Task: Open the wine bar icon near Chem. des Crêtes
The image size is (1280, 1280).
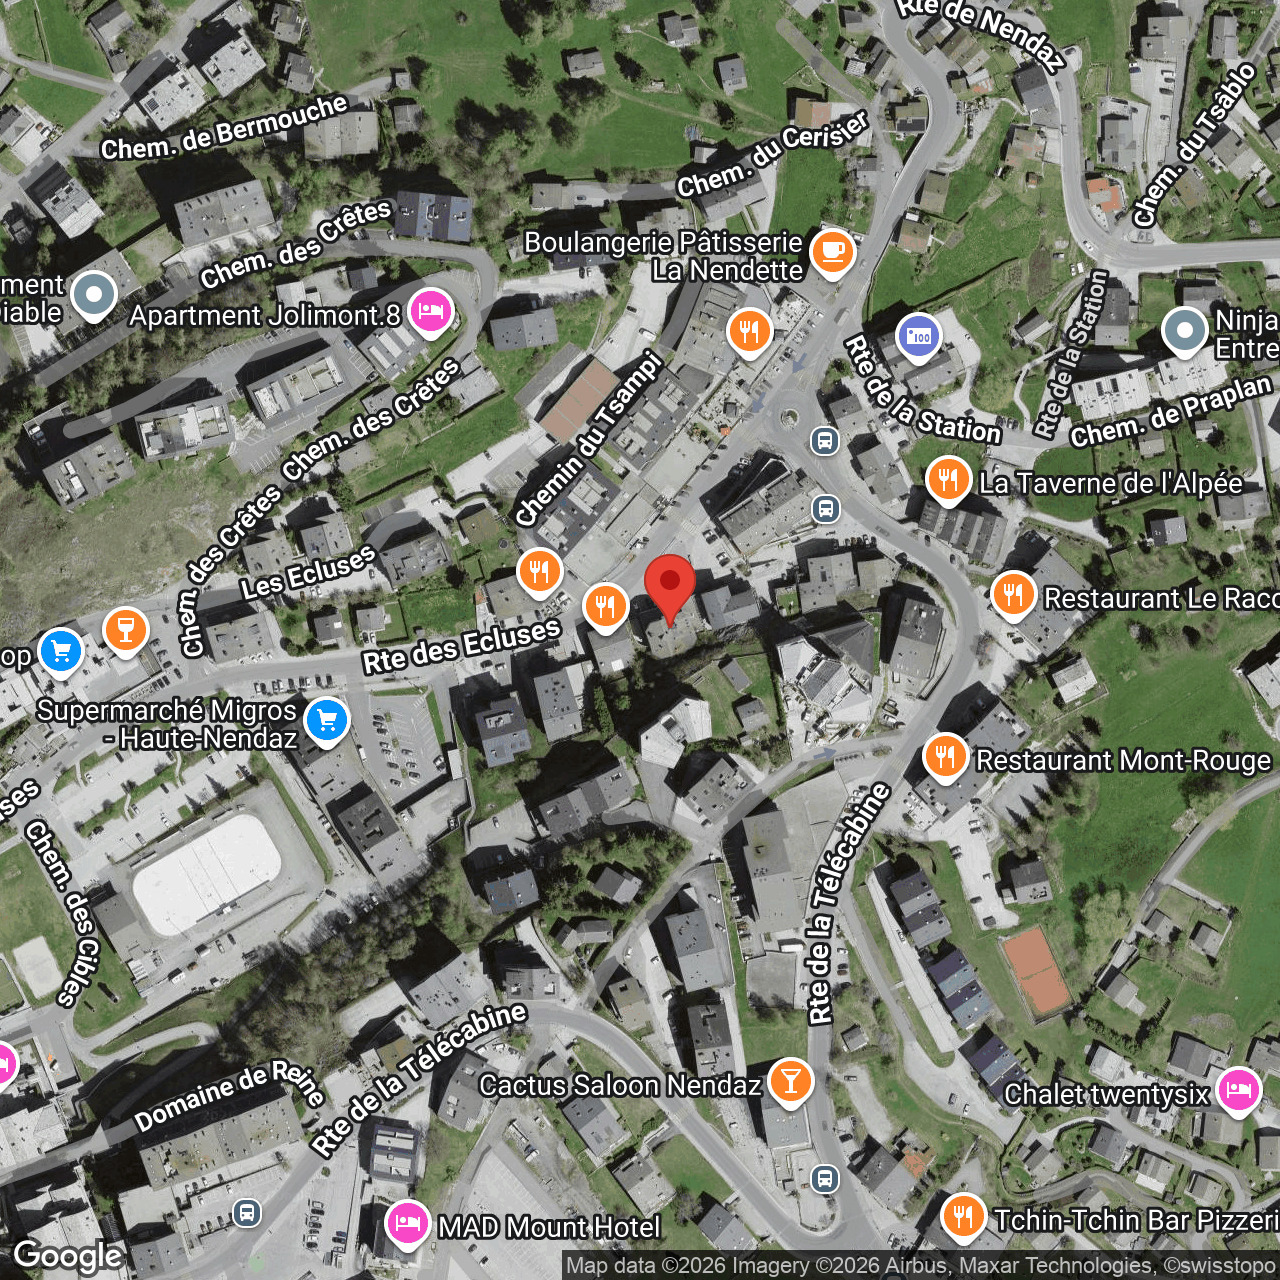Action: click(x=125, y=630)
